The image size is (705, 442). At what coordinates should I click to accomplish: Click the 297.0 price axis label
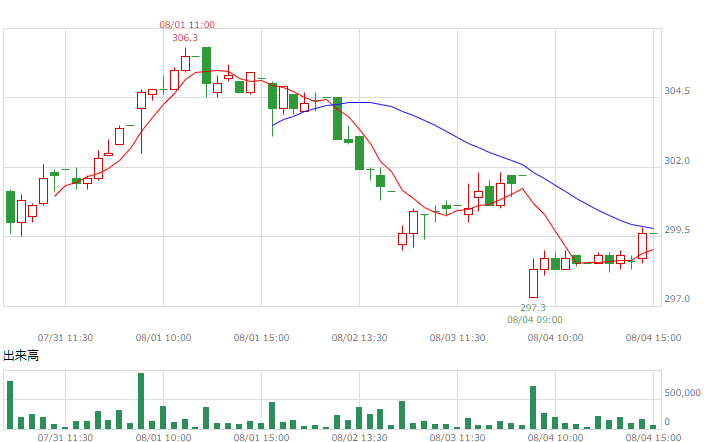pos(677,299)
